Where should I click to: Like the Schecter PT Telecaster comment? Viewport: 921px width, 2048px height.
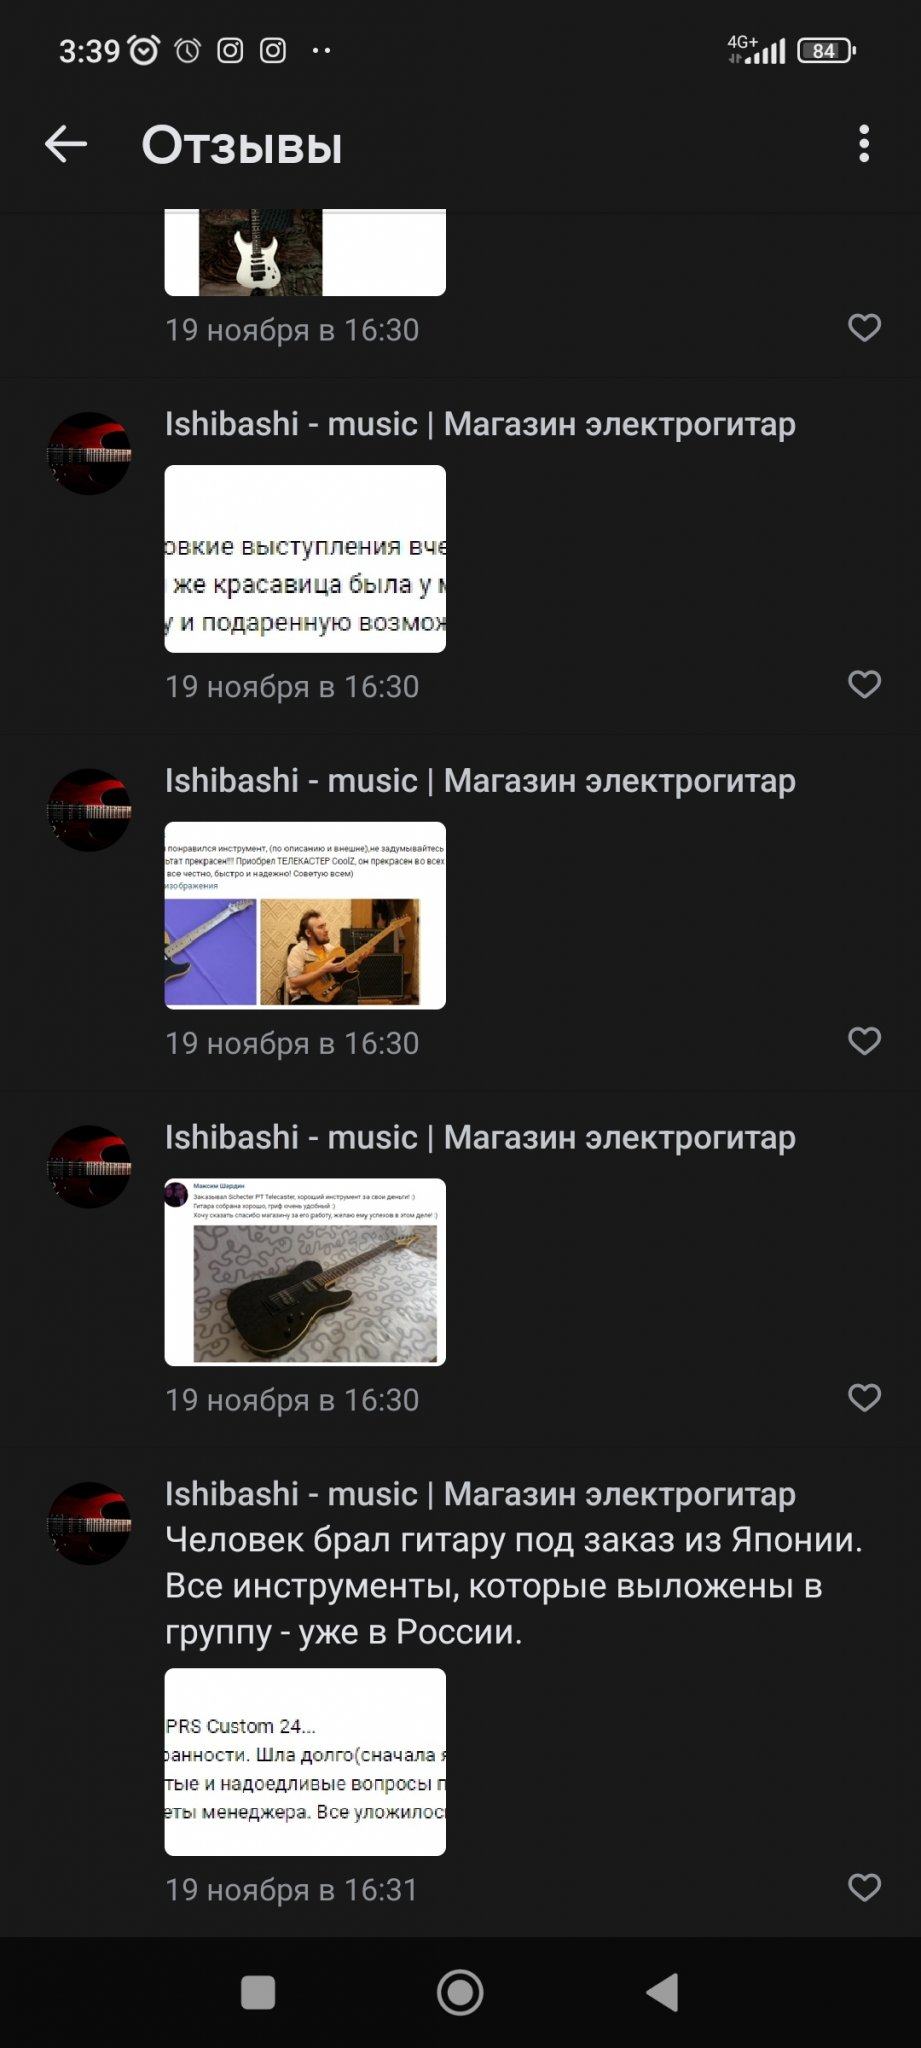pyautogui.click(x=864, y=1398)
